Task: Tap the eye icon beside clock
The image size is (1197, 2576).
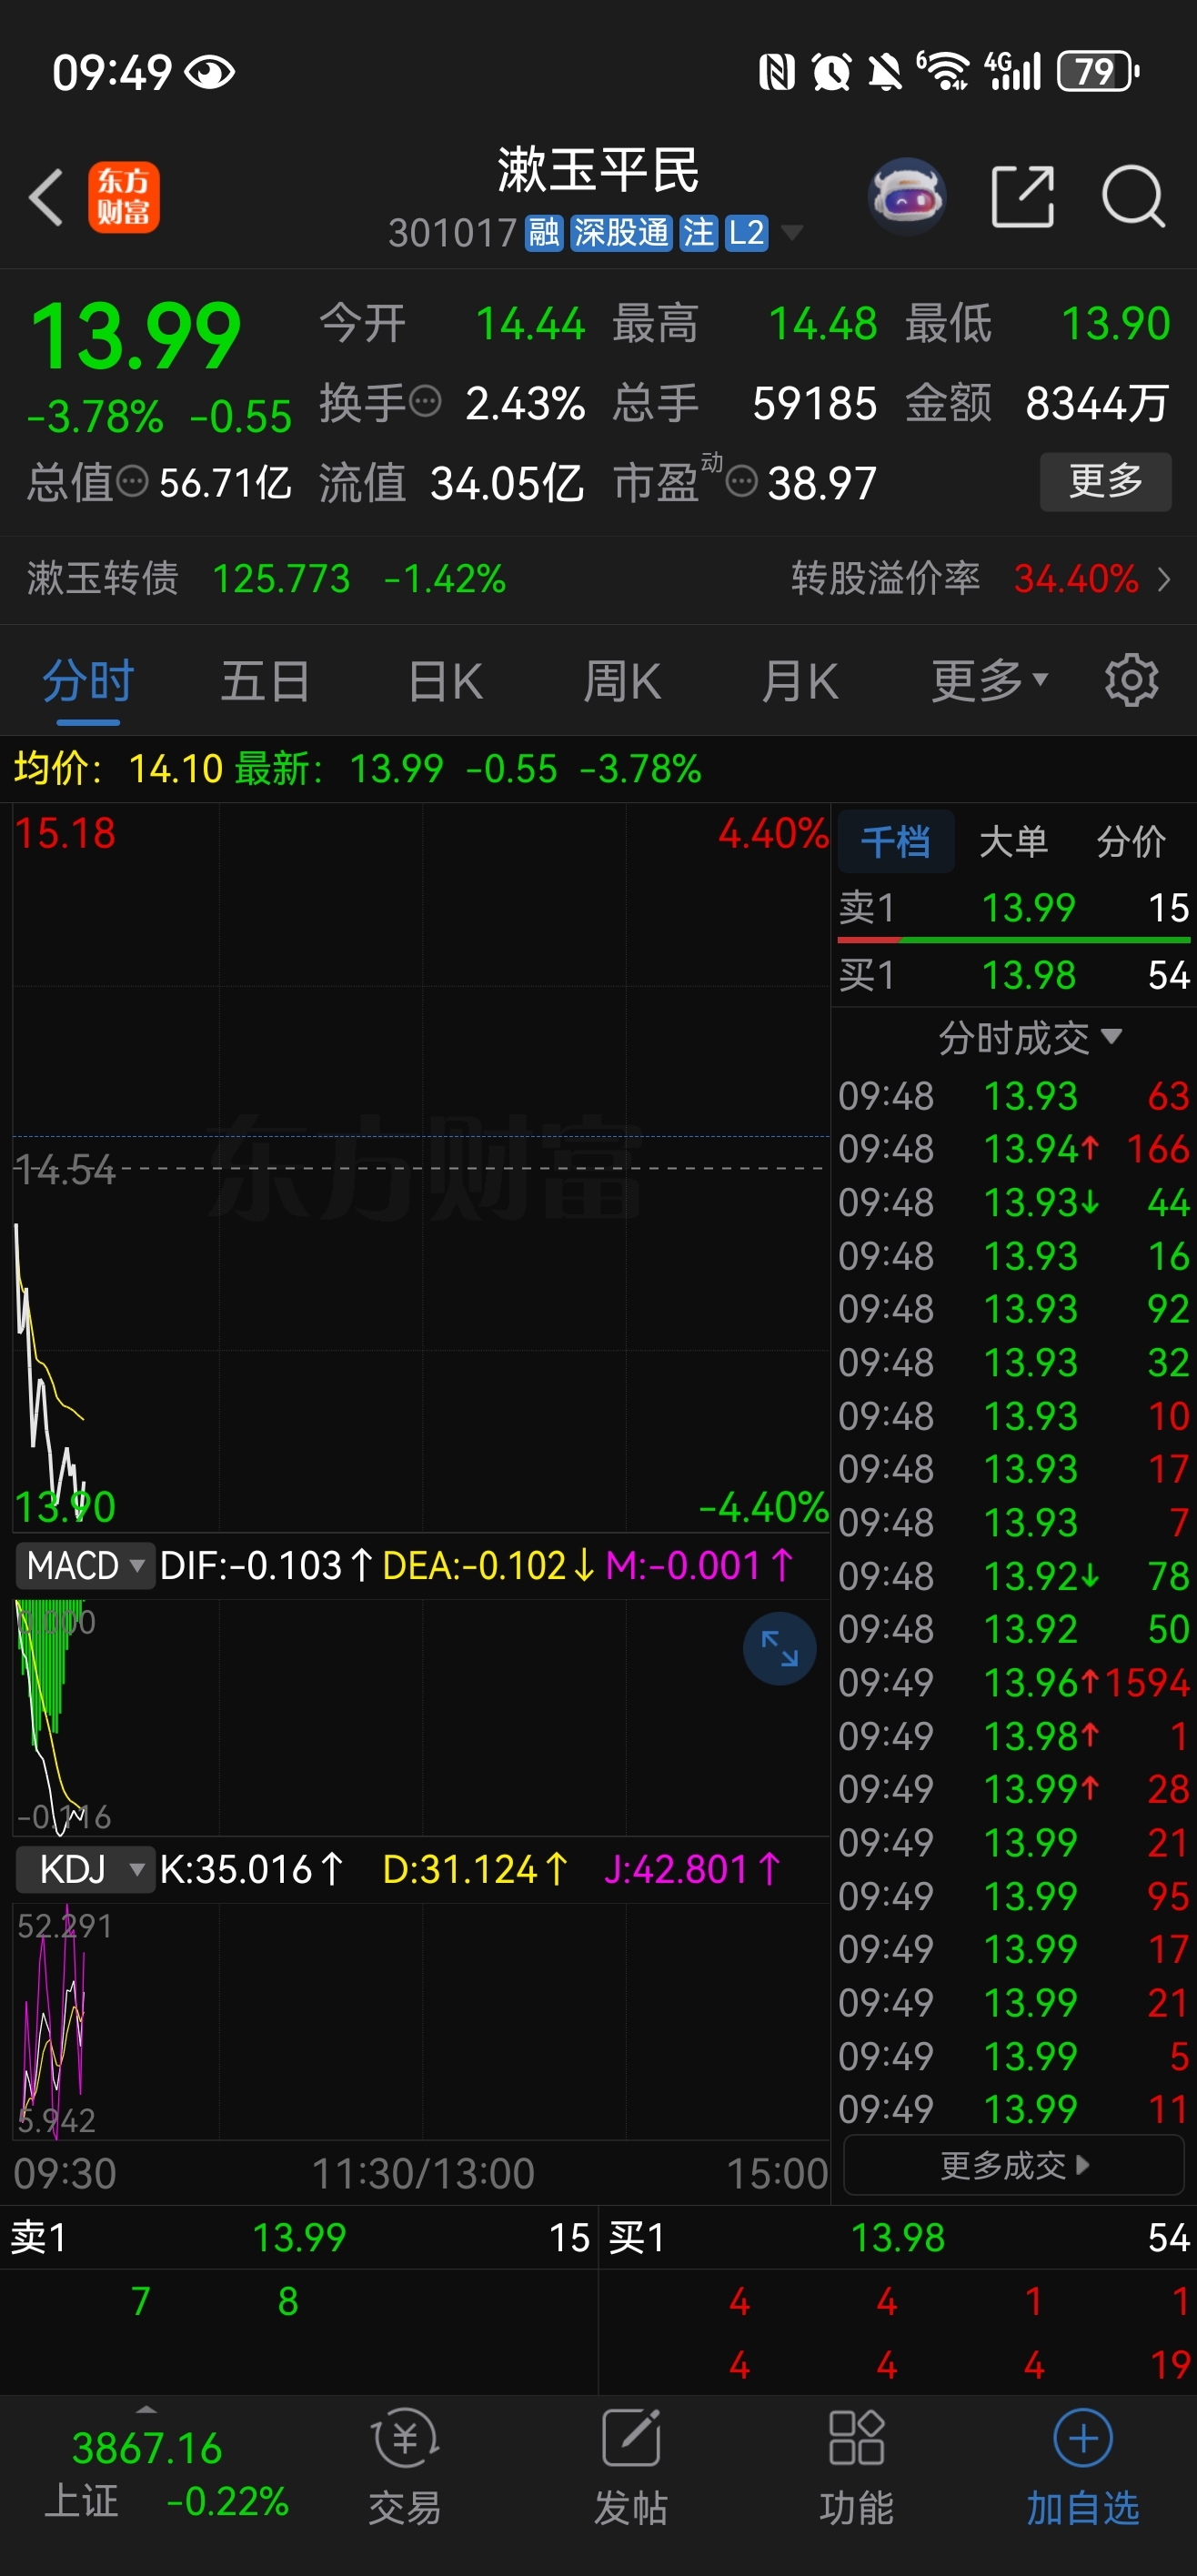Action: click(x=210, y=72)
